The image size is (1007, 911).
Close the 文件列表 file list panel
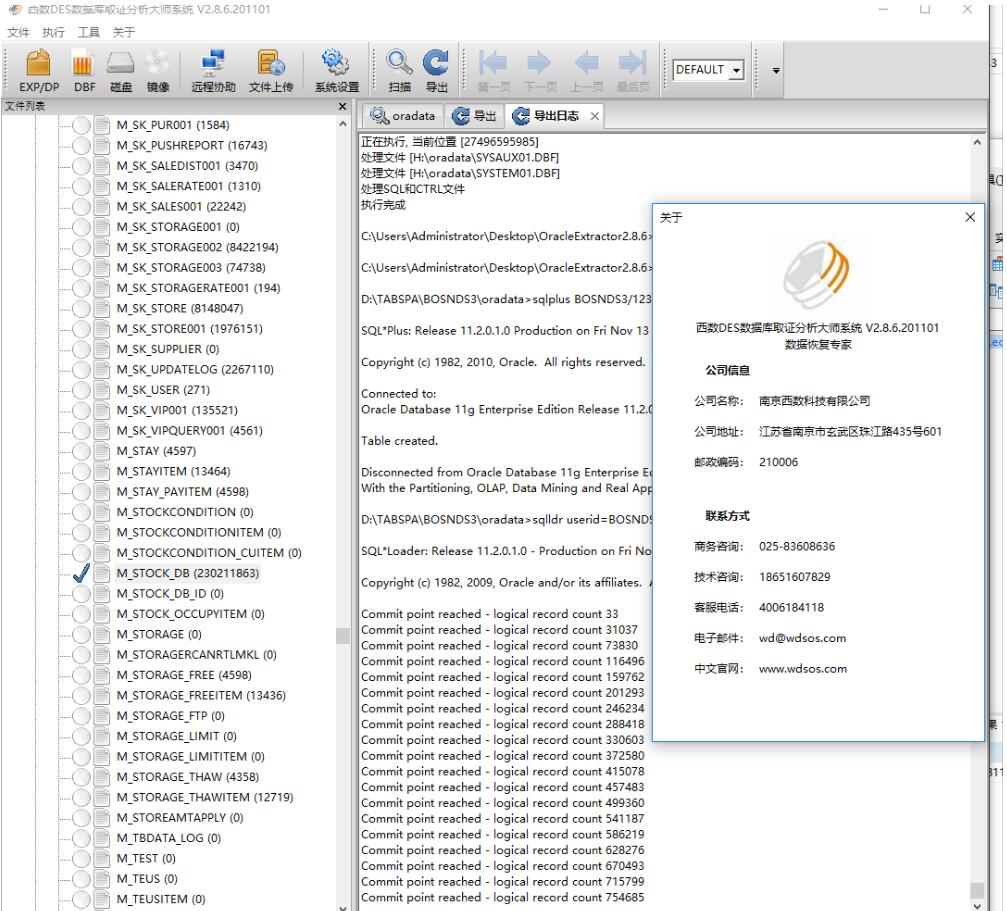342,107
